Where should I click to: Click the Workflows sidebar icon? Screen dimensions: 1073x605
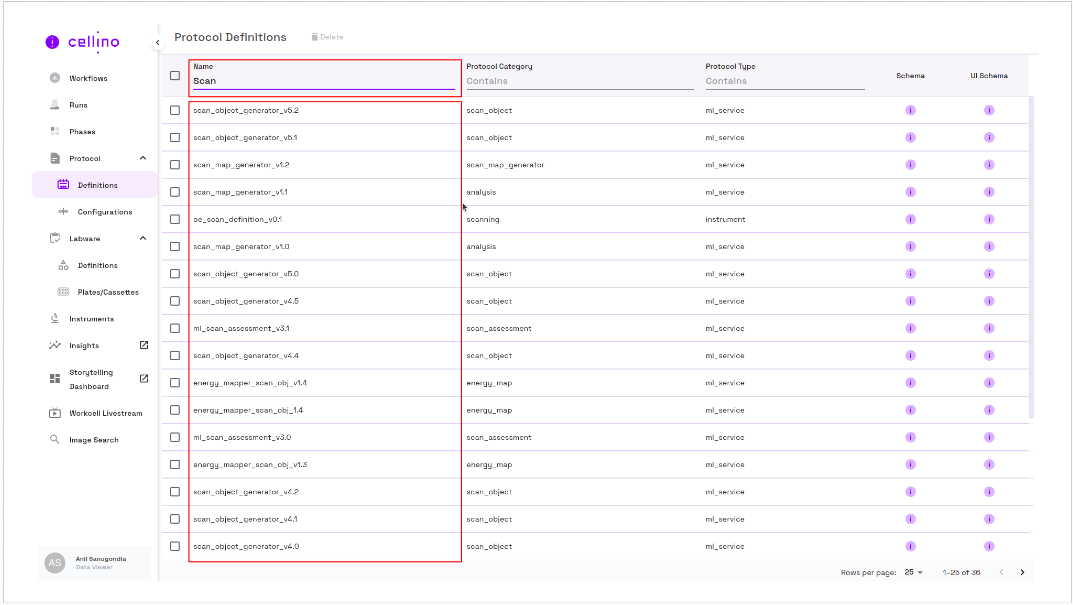(55, 78)
